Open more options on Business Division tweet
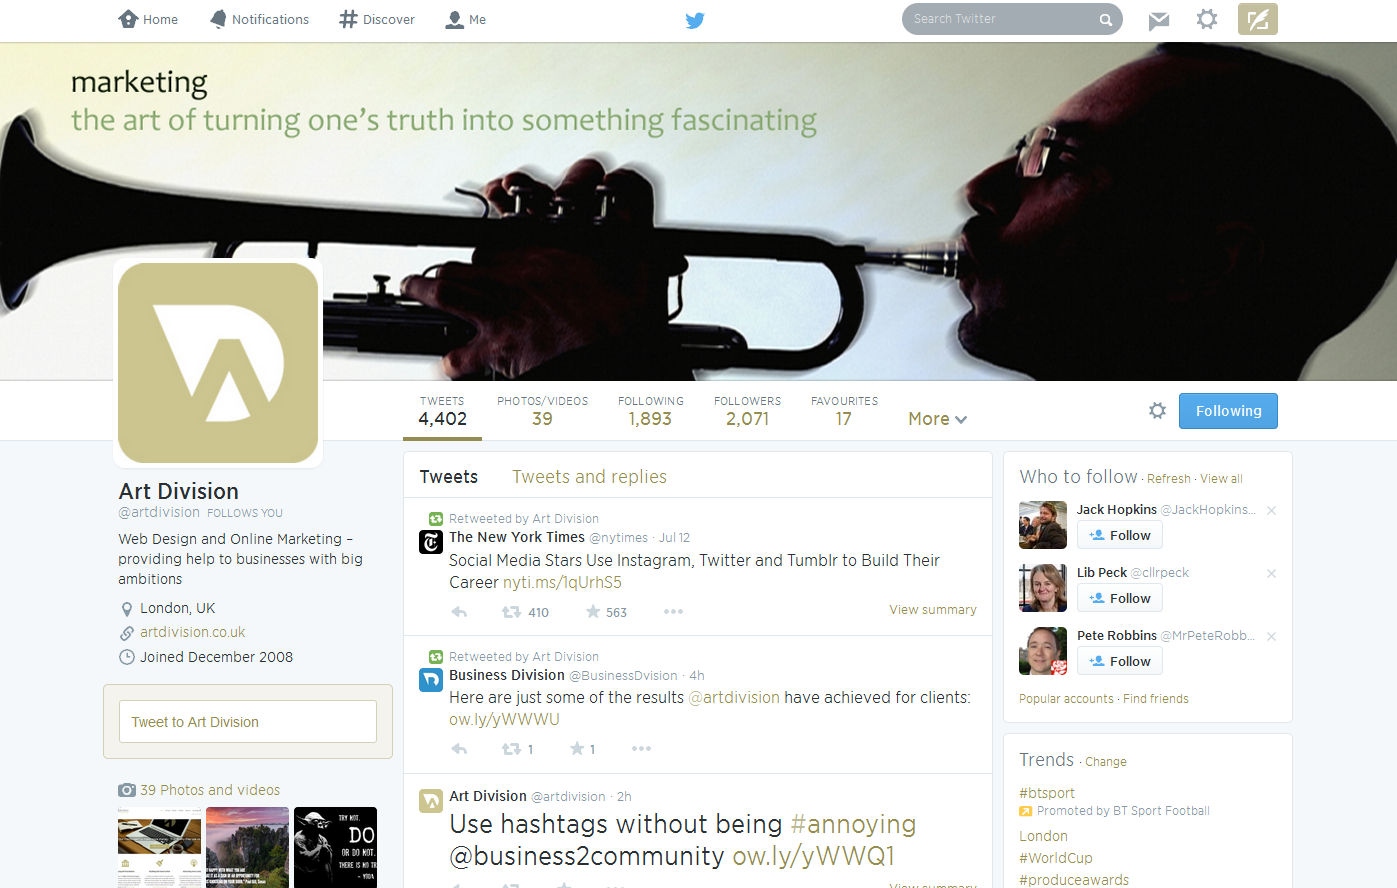1397x888 pixels. (x=641, y=748)
